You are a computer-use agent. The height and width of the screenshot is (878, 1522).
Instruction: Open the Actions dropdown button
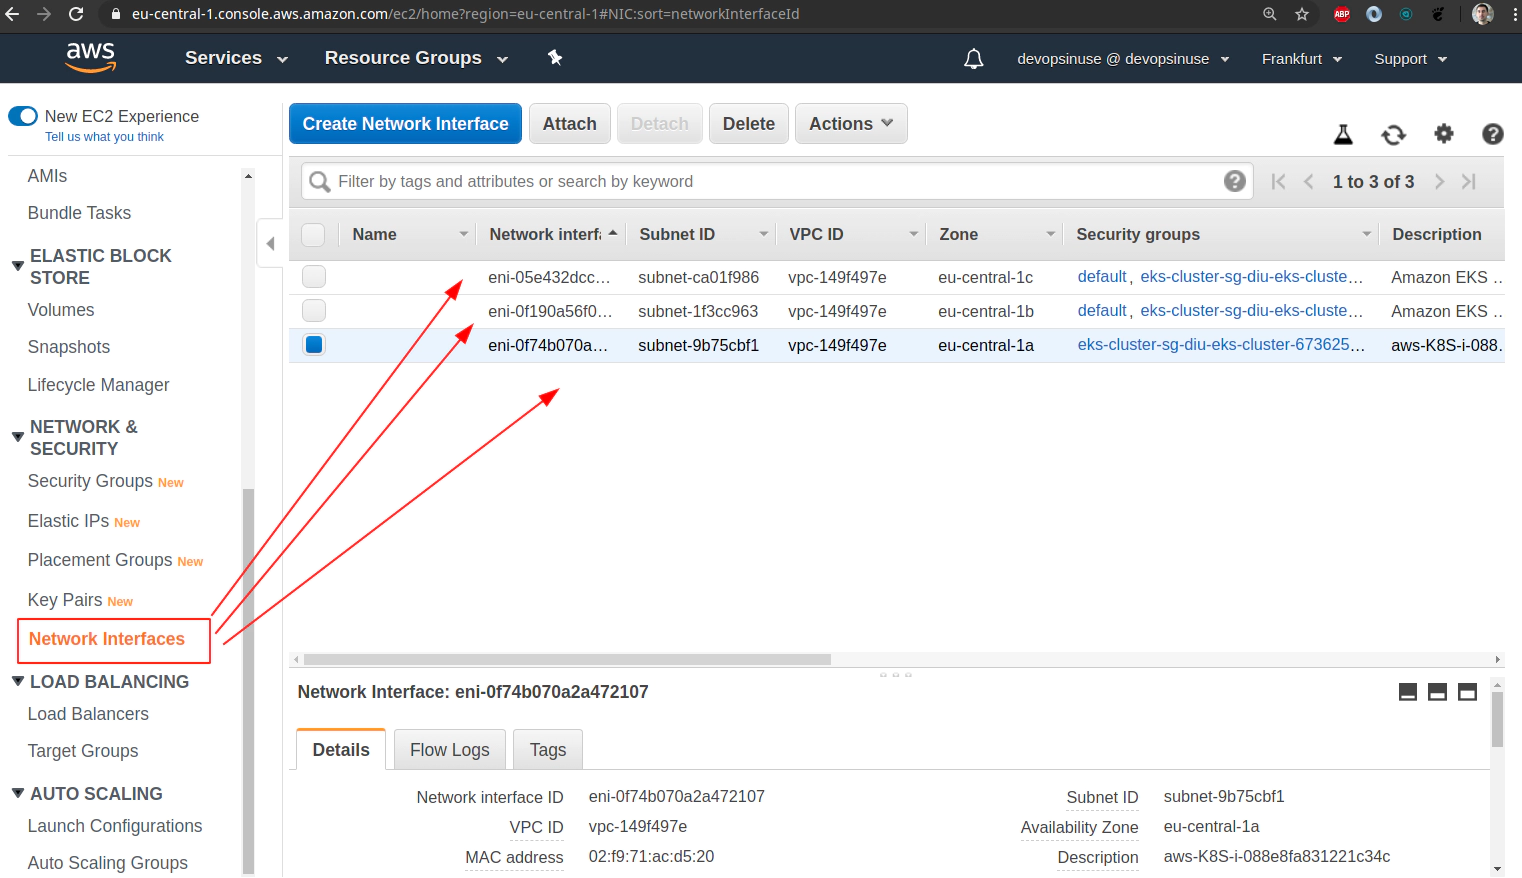coord(851,124)
